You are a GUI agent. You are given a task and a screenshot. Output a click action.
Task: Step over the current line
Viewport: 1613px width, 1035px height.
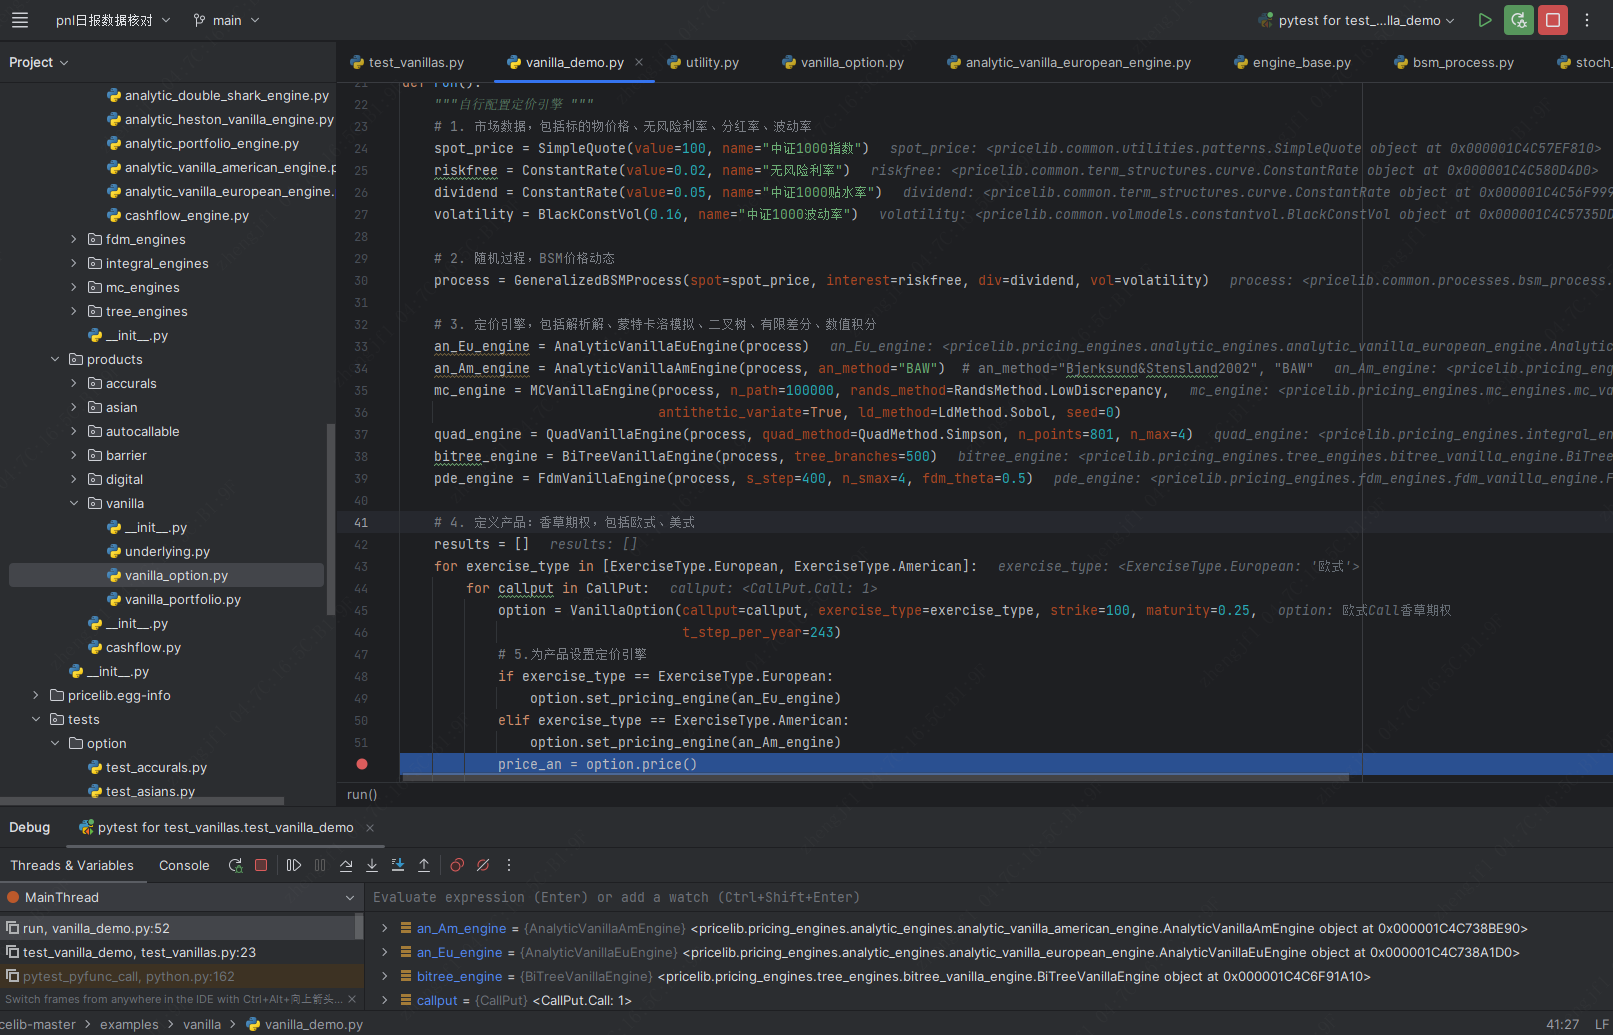coord(346,865)
